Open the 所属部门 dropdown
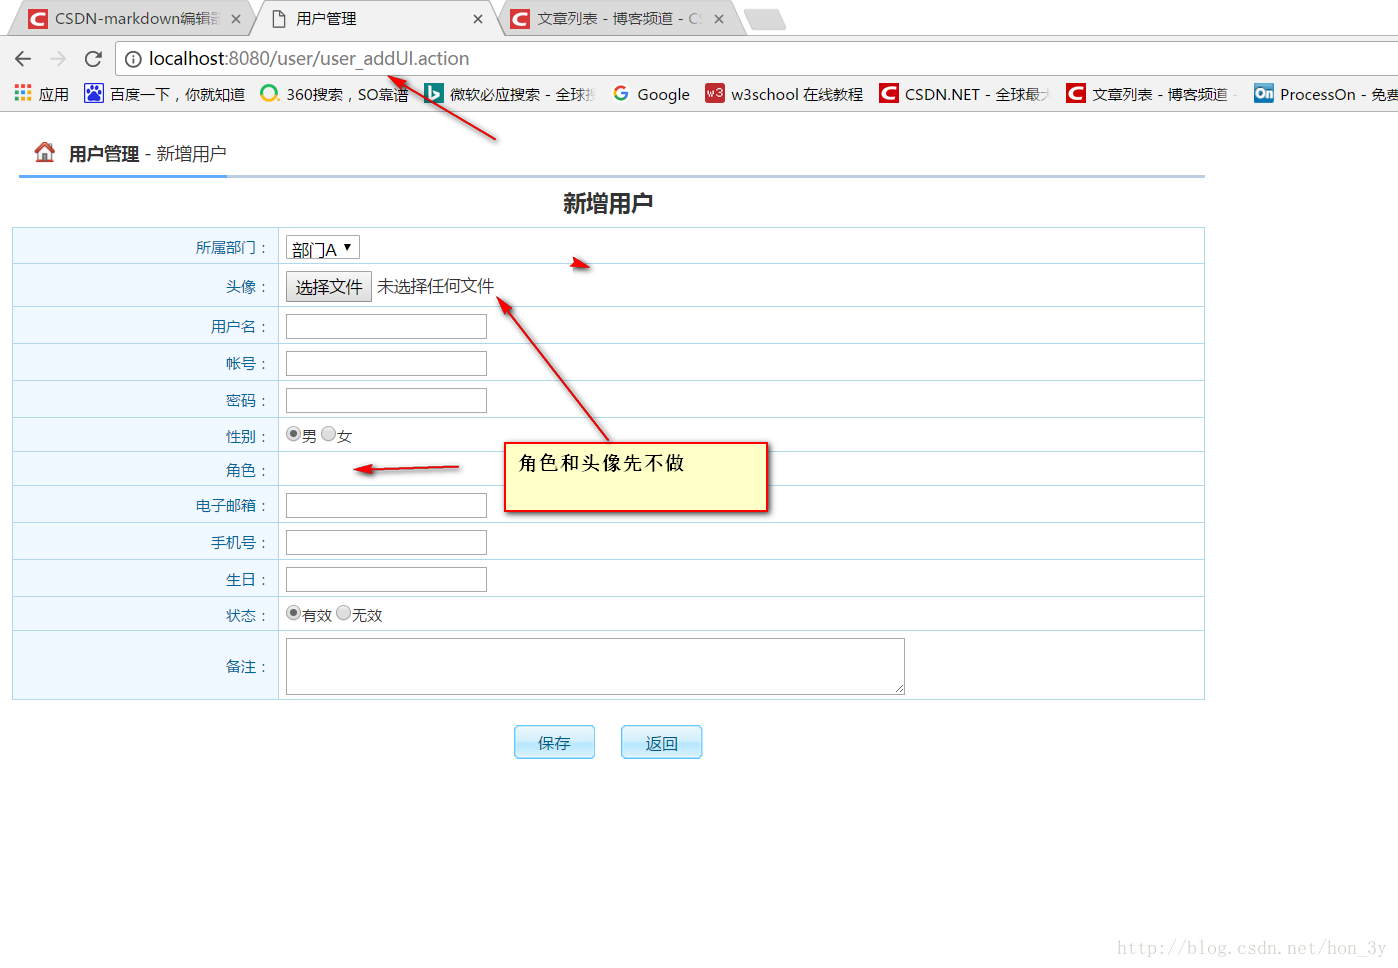 pyautogui.click(x=323, y=248)
